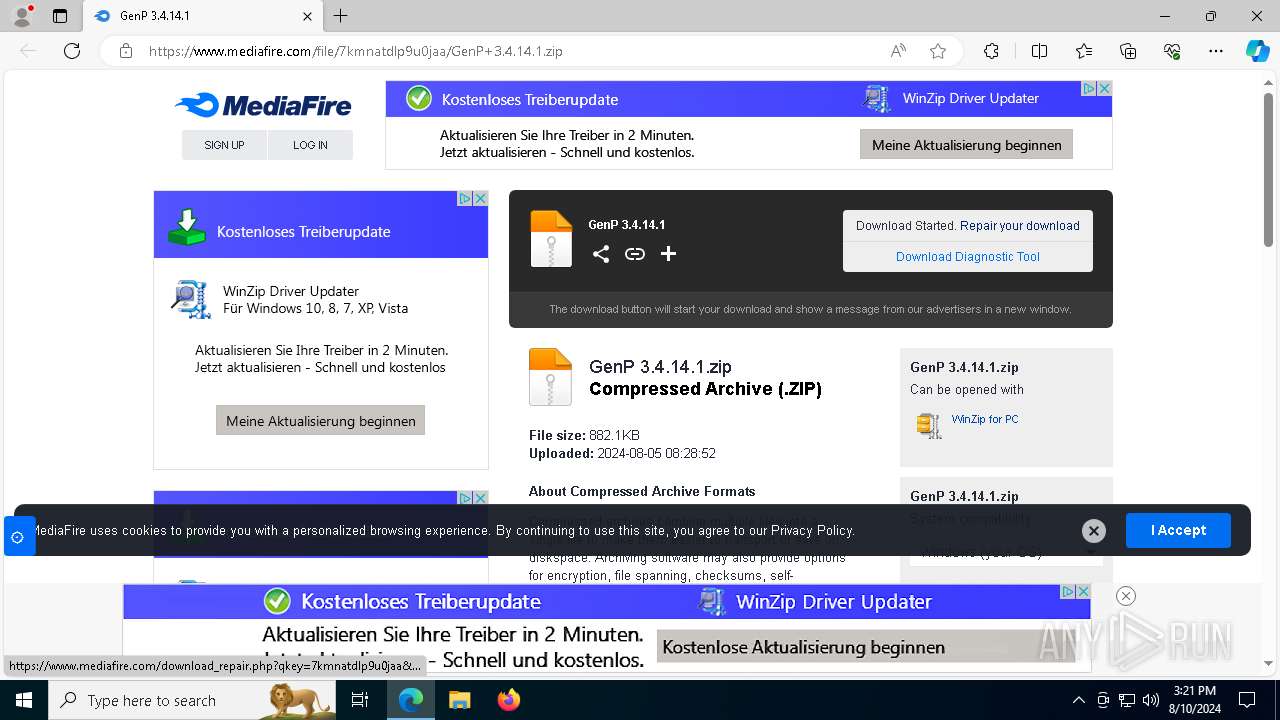Open a new browser tab
Image resolution: width=1280 pixels, height=720 pixels.
tap(341, 16)
